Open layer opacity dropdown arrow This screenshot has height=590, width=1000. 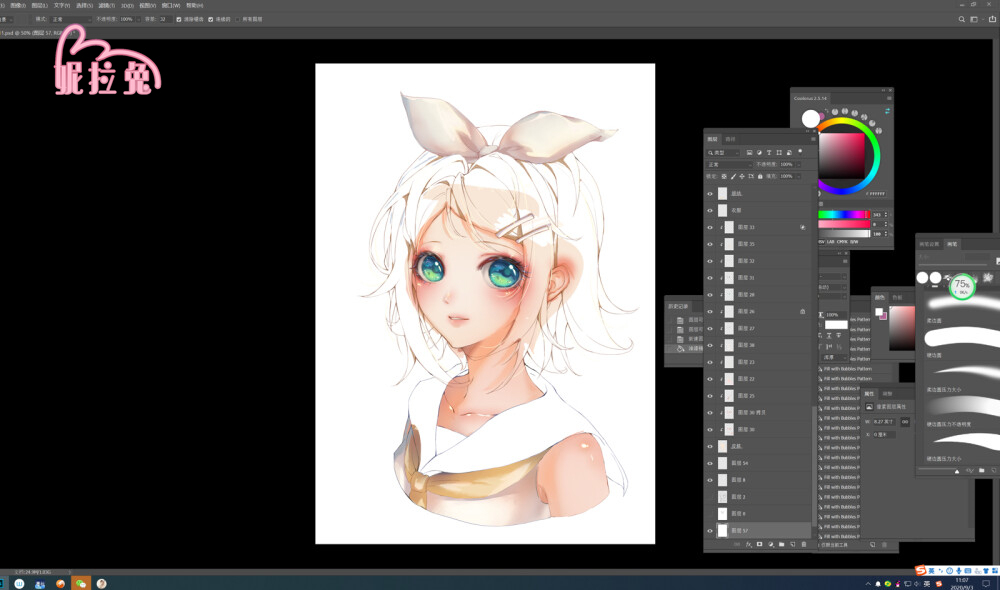799,165
